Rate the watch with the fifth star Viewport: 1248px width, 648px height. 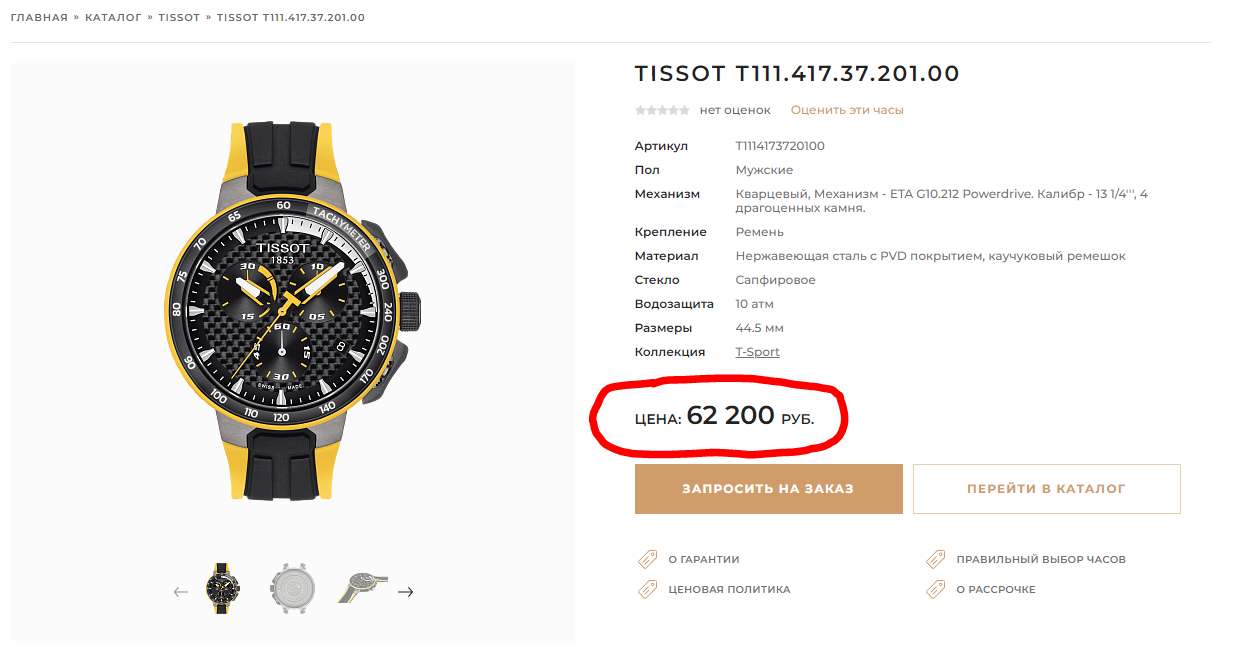(685, 110)
